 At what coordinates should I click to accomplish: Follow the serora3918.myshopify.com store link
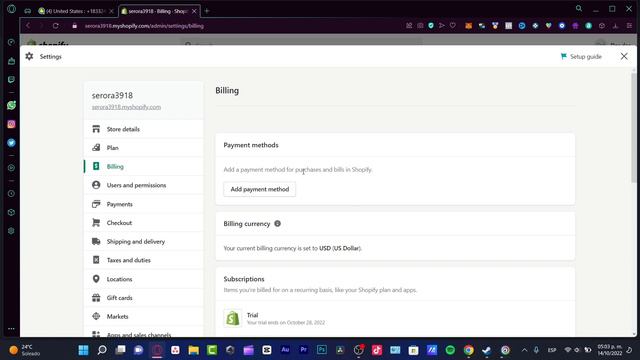[126, 107]
